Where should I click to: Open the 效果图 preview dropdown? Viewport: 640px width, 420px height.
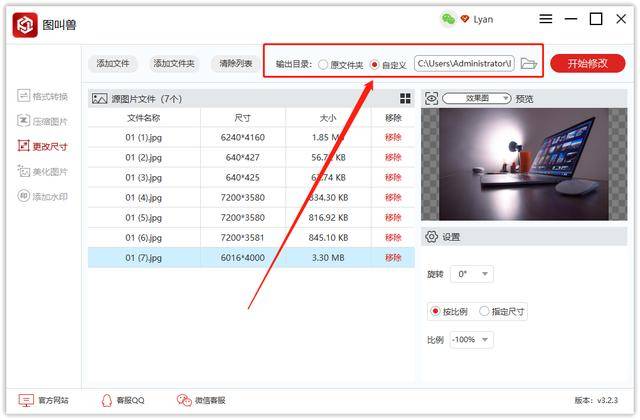[477, 98]
